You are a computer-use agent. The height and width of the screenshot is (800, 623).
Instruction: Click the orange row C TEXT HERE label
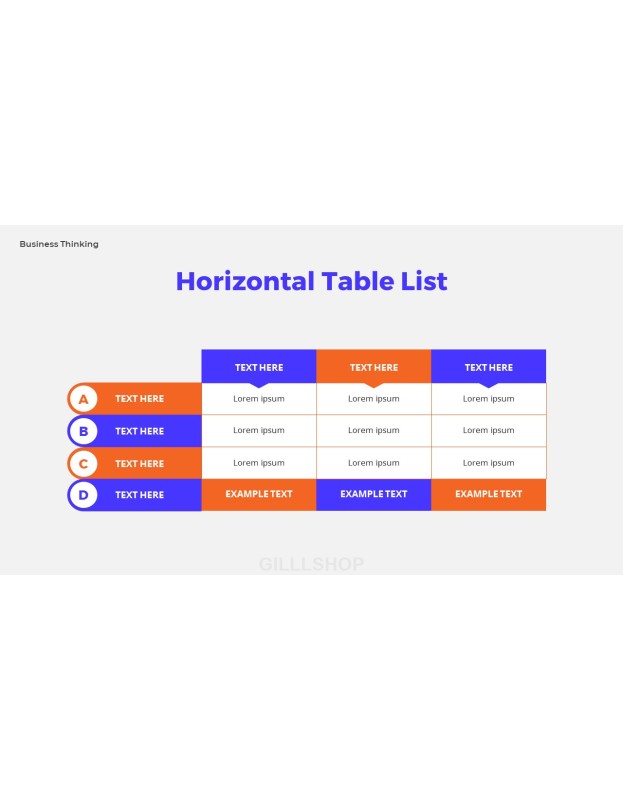pyautogui.click(x=139, y=464)
